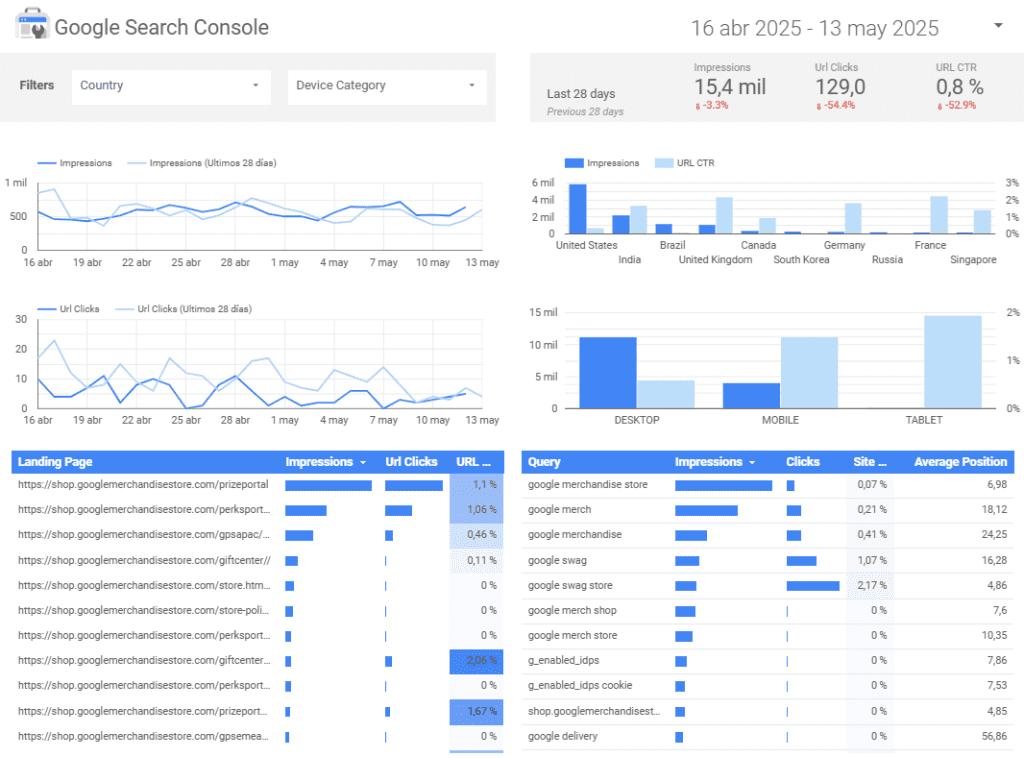Click average position value 6,98
Image resolution: width=1024 pixels, height=758 pixels.
point(997,484)
